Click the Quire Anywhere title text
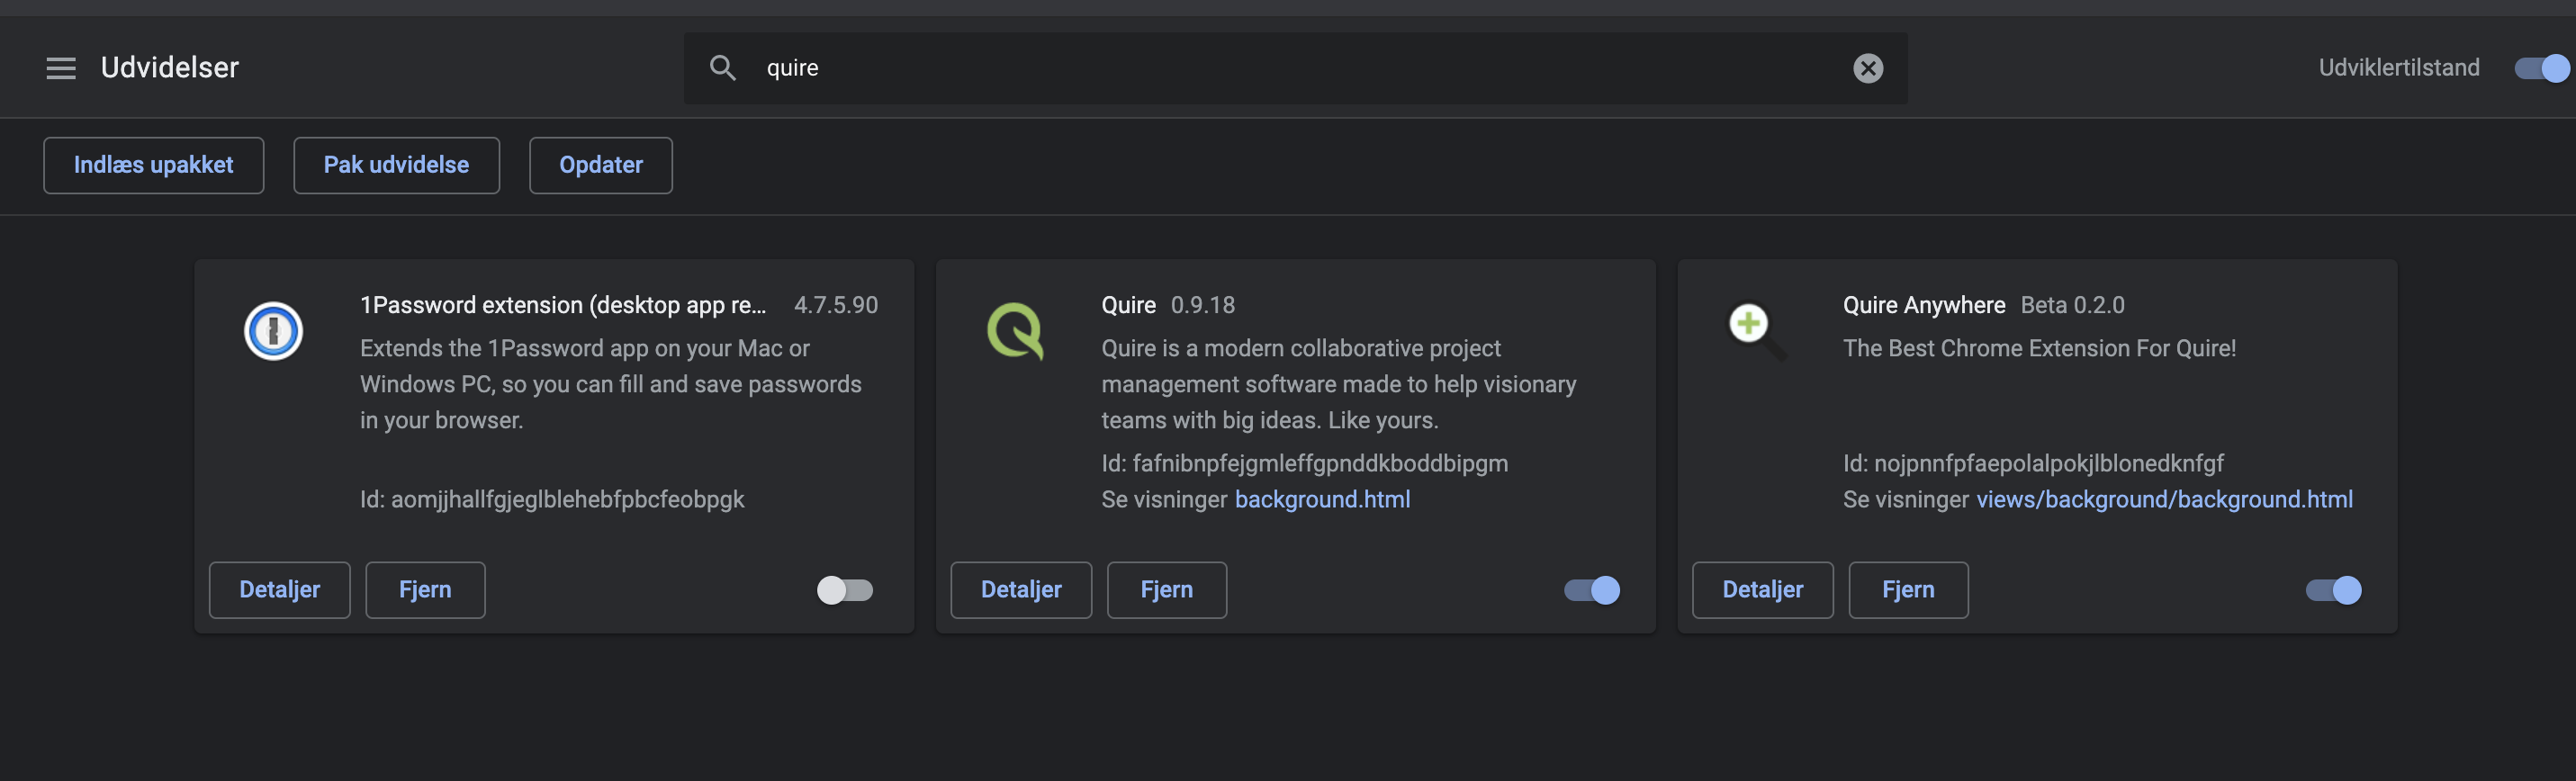 [1924, 305]
